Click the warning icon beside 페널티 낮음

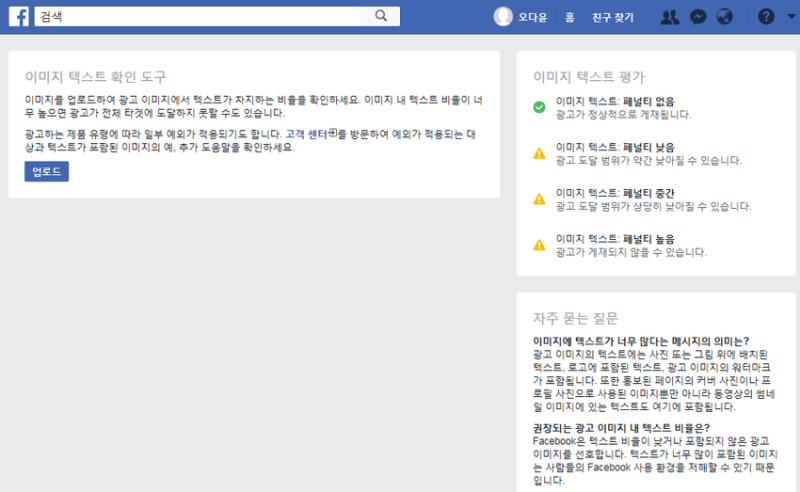tap(539, 153)
